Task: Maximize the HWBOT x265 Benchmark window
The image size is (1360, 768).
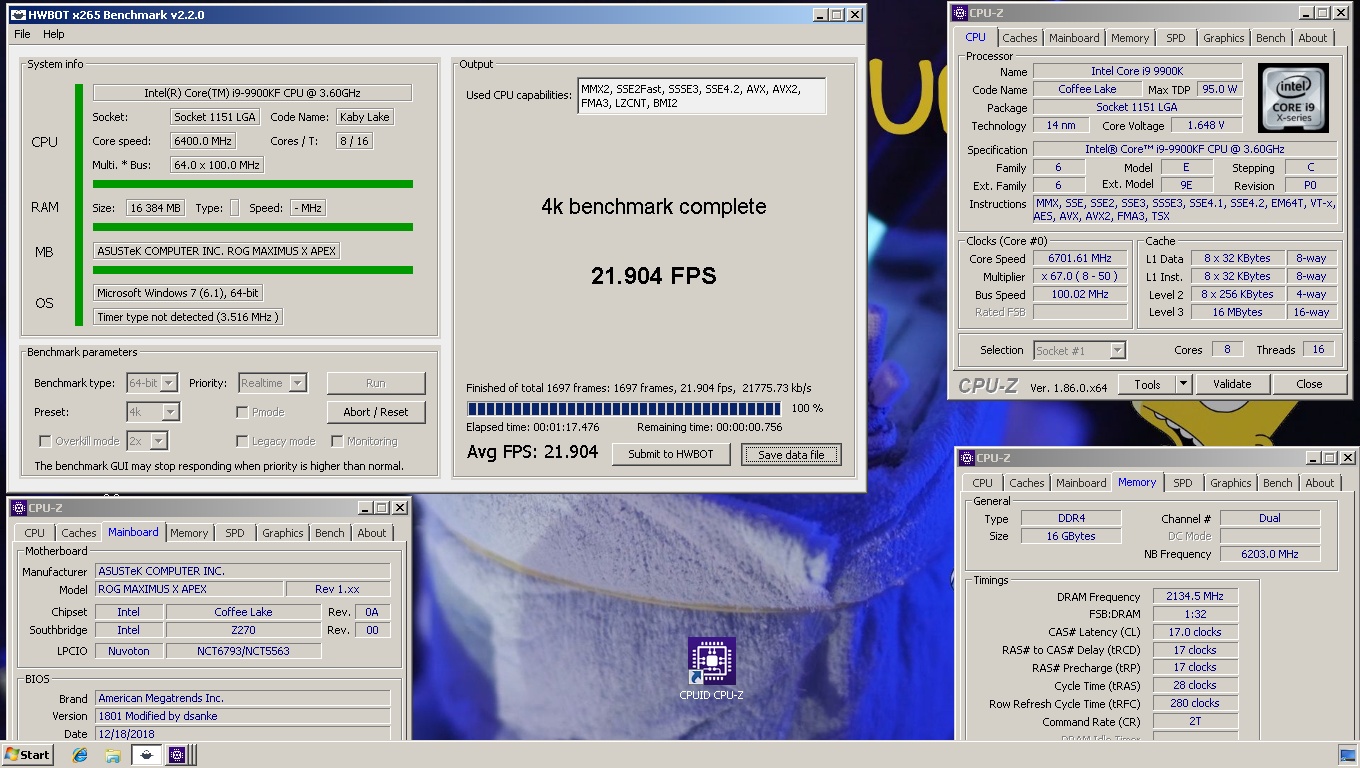Action: coord(837,15)
